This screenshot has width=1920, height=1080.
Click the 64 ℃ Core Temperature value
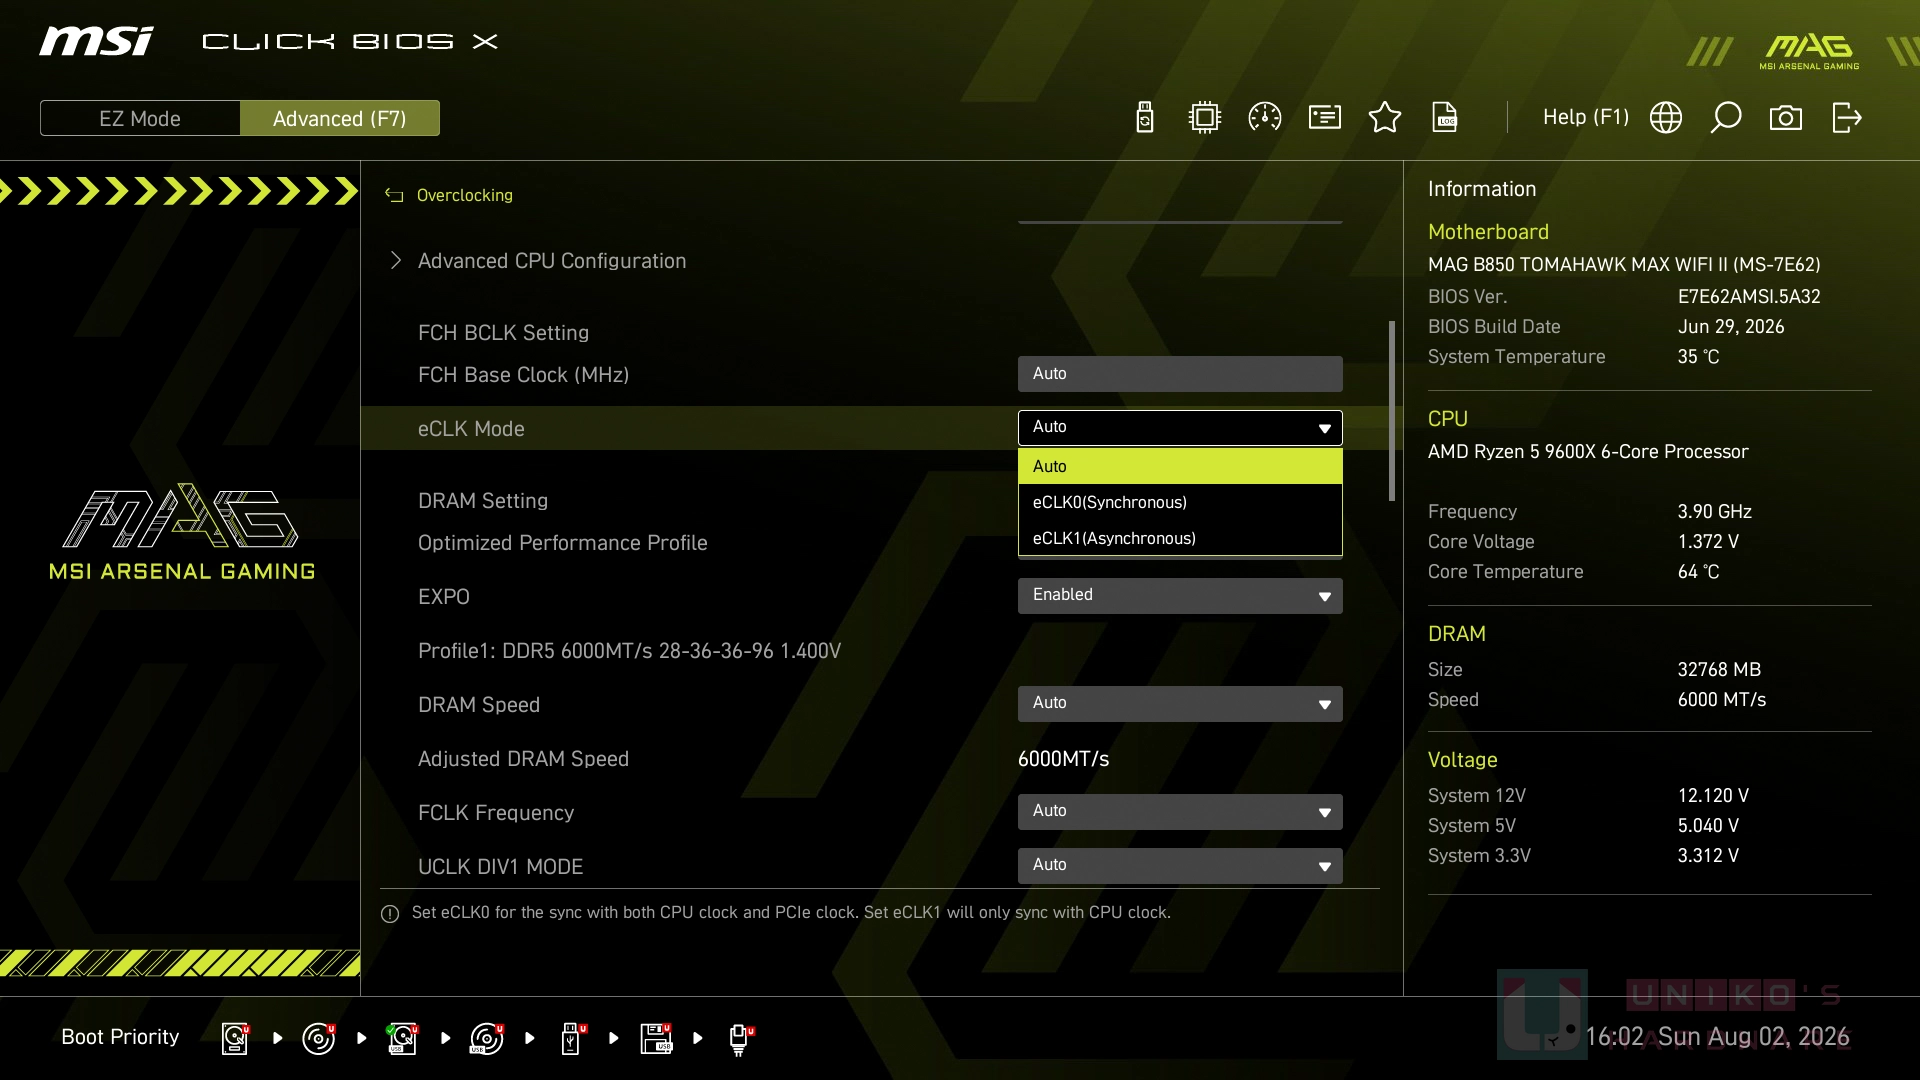pos(1698,572)
